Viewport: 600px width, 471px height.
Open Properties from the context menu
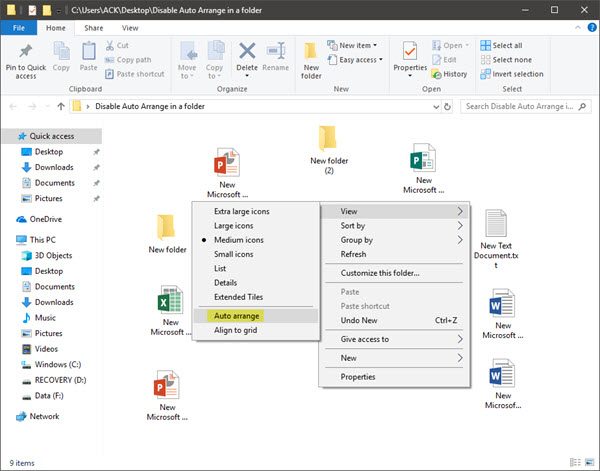point(394,377)
